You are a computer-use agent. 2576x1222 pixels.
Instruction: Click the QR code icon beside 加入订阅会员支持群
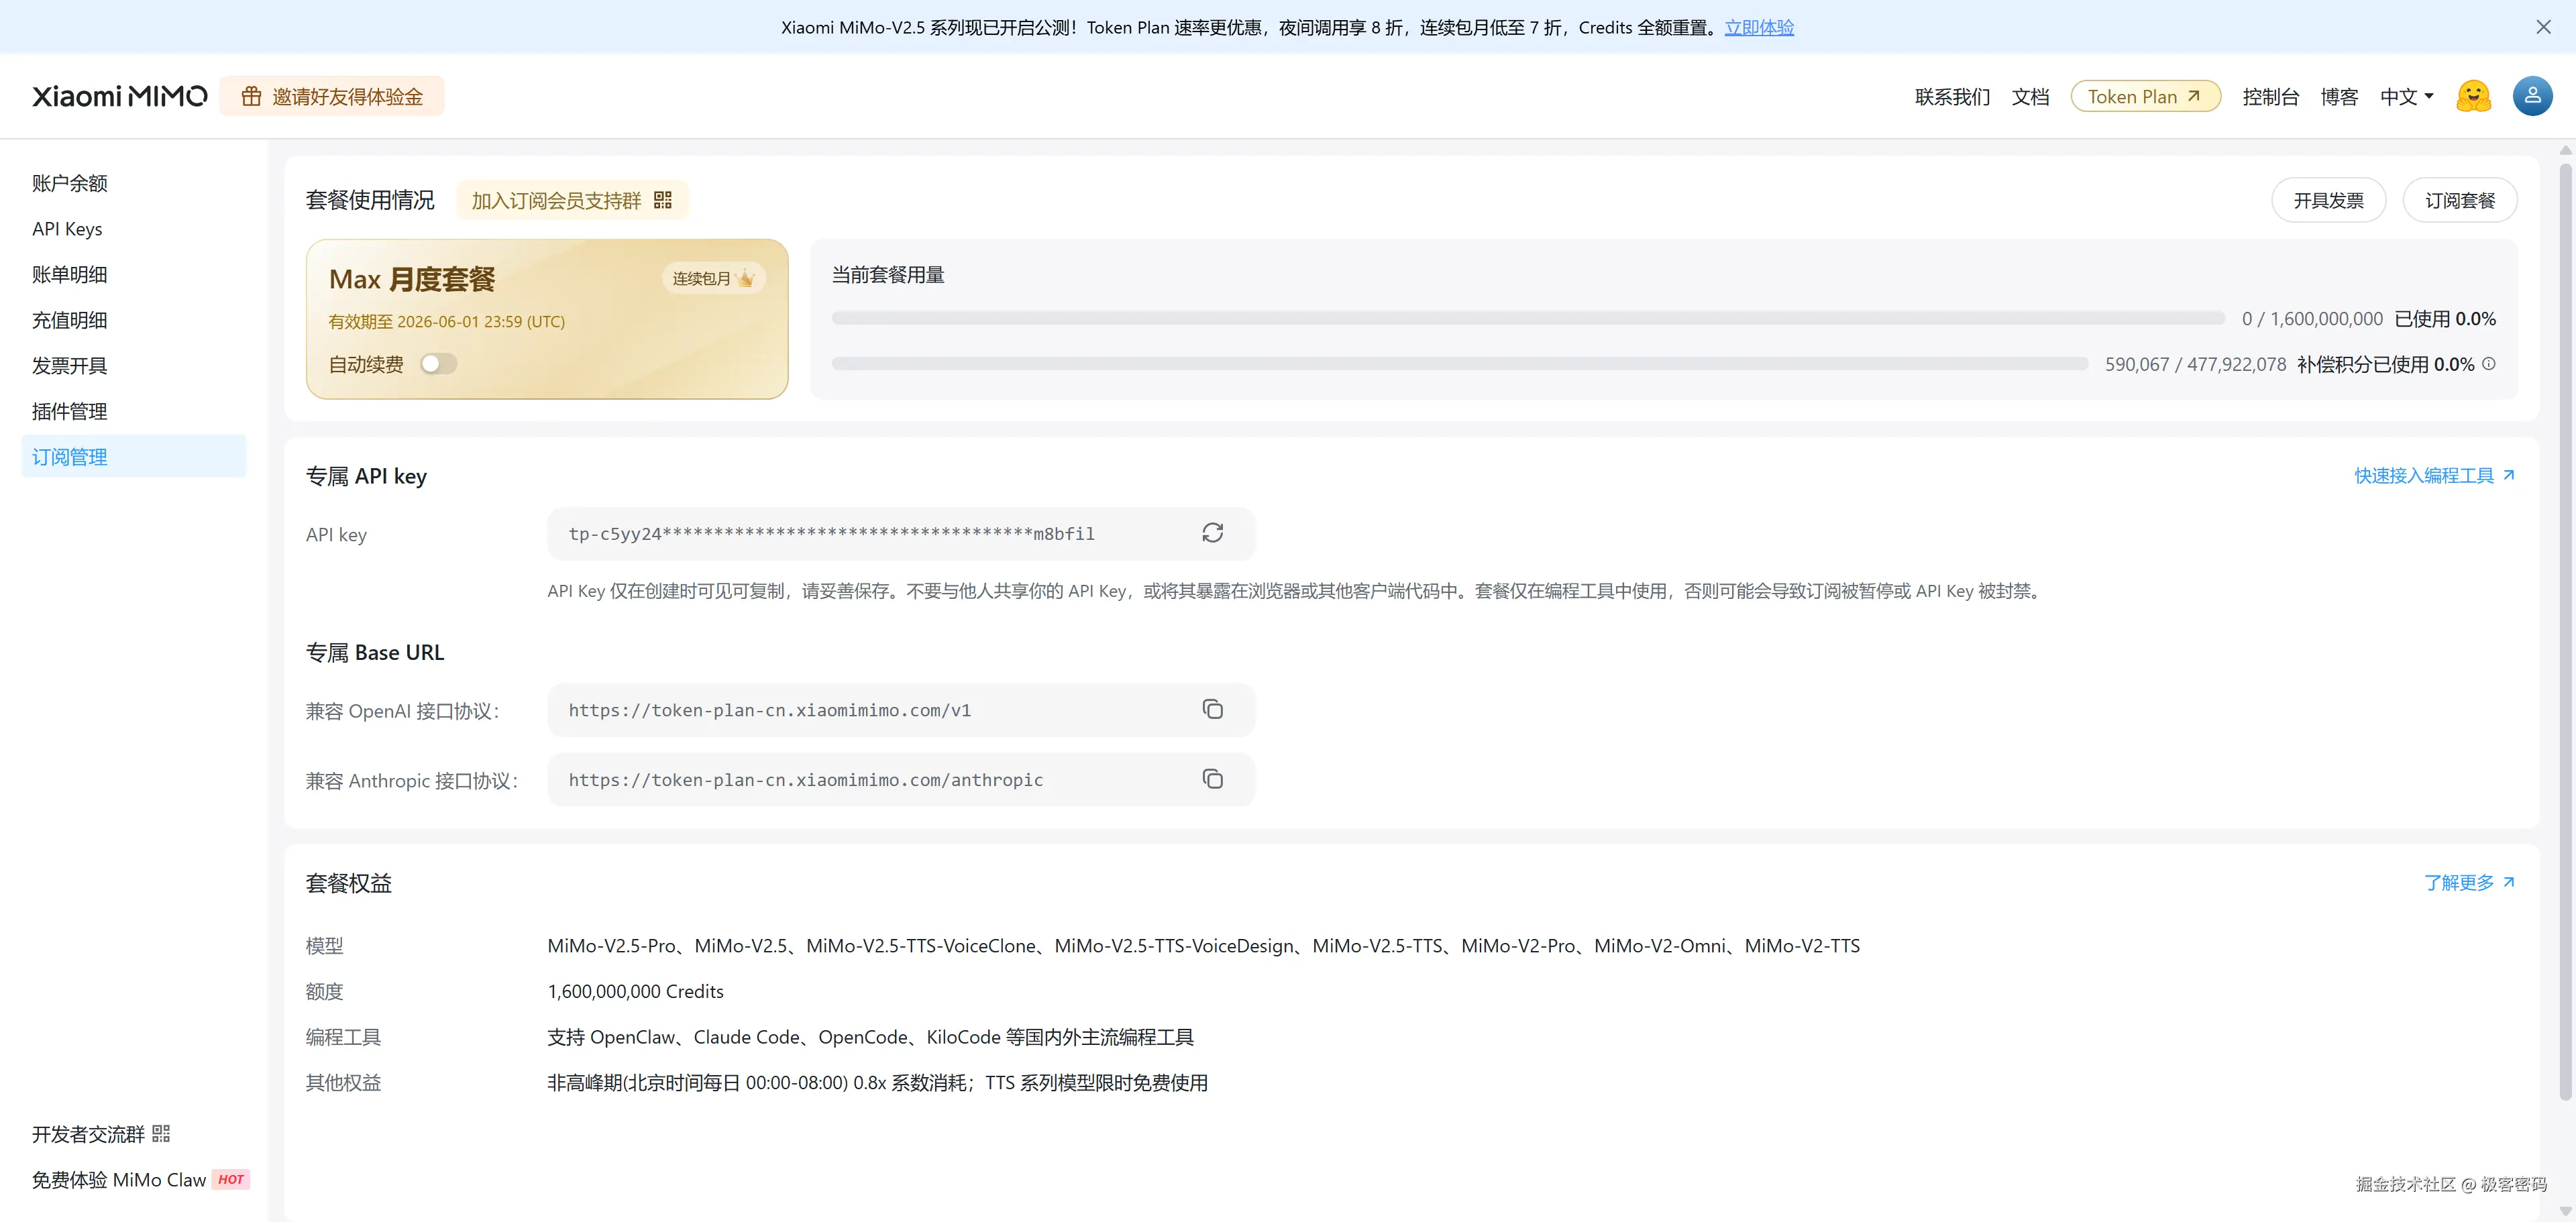663,200
